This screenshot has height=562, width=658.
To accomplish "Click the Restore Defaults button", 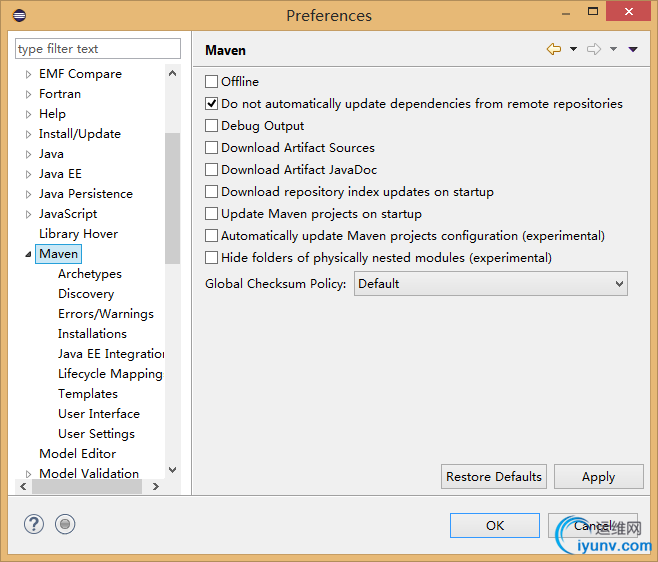I will point(494,476).
